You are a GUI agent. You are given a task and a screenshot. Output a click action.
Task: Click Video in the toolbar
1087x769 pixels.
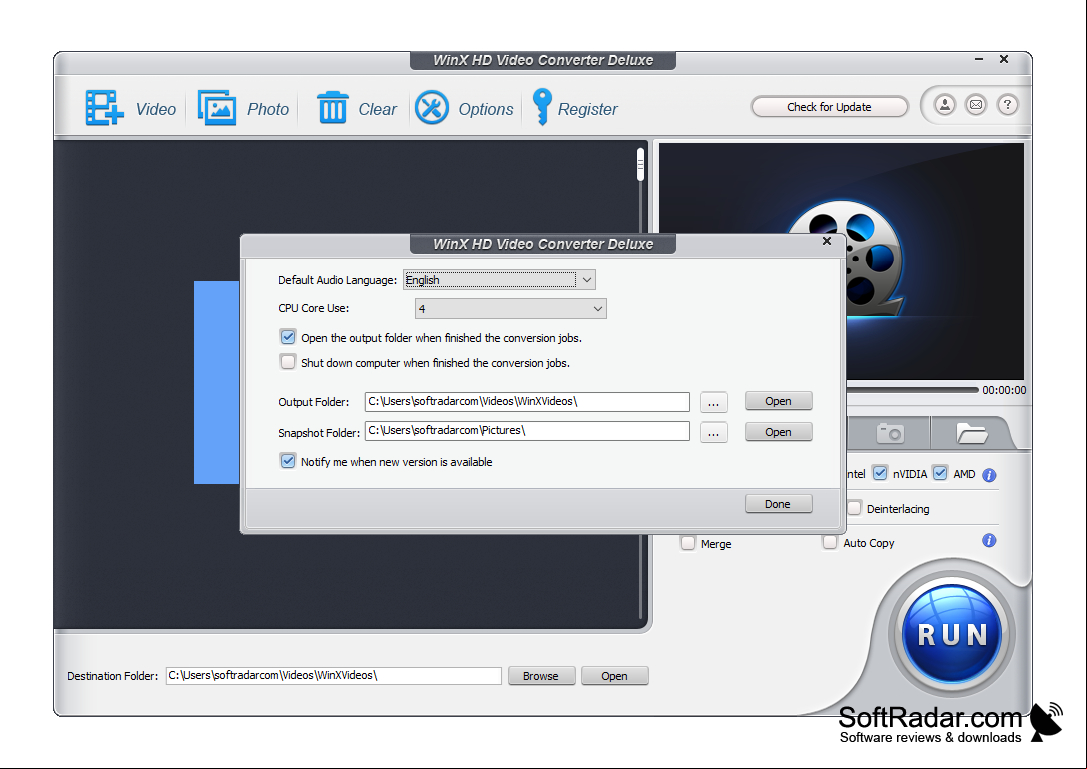pyautogui.click(x=155, y=109)
